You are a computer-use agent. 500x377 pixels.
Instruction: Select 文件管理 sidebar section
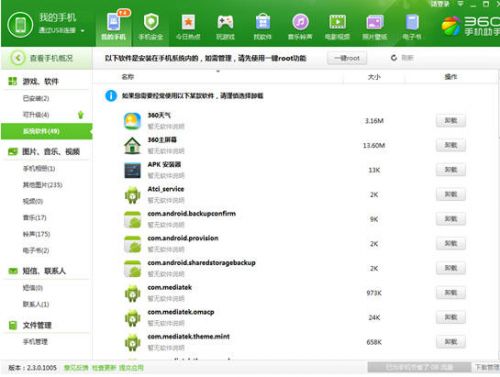(37, 325)
